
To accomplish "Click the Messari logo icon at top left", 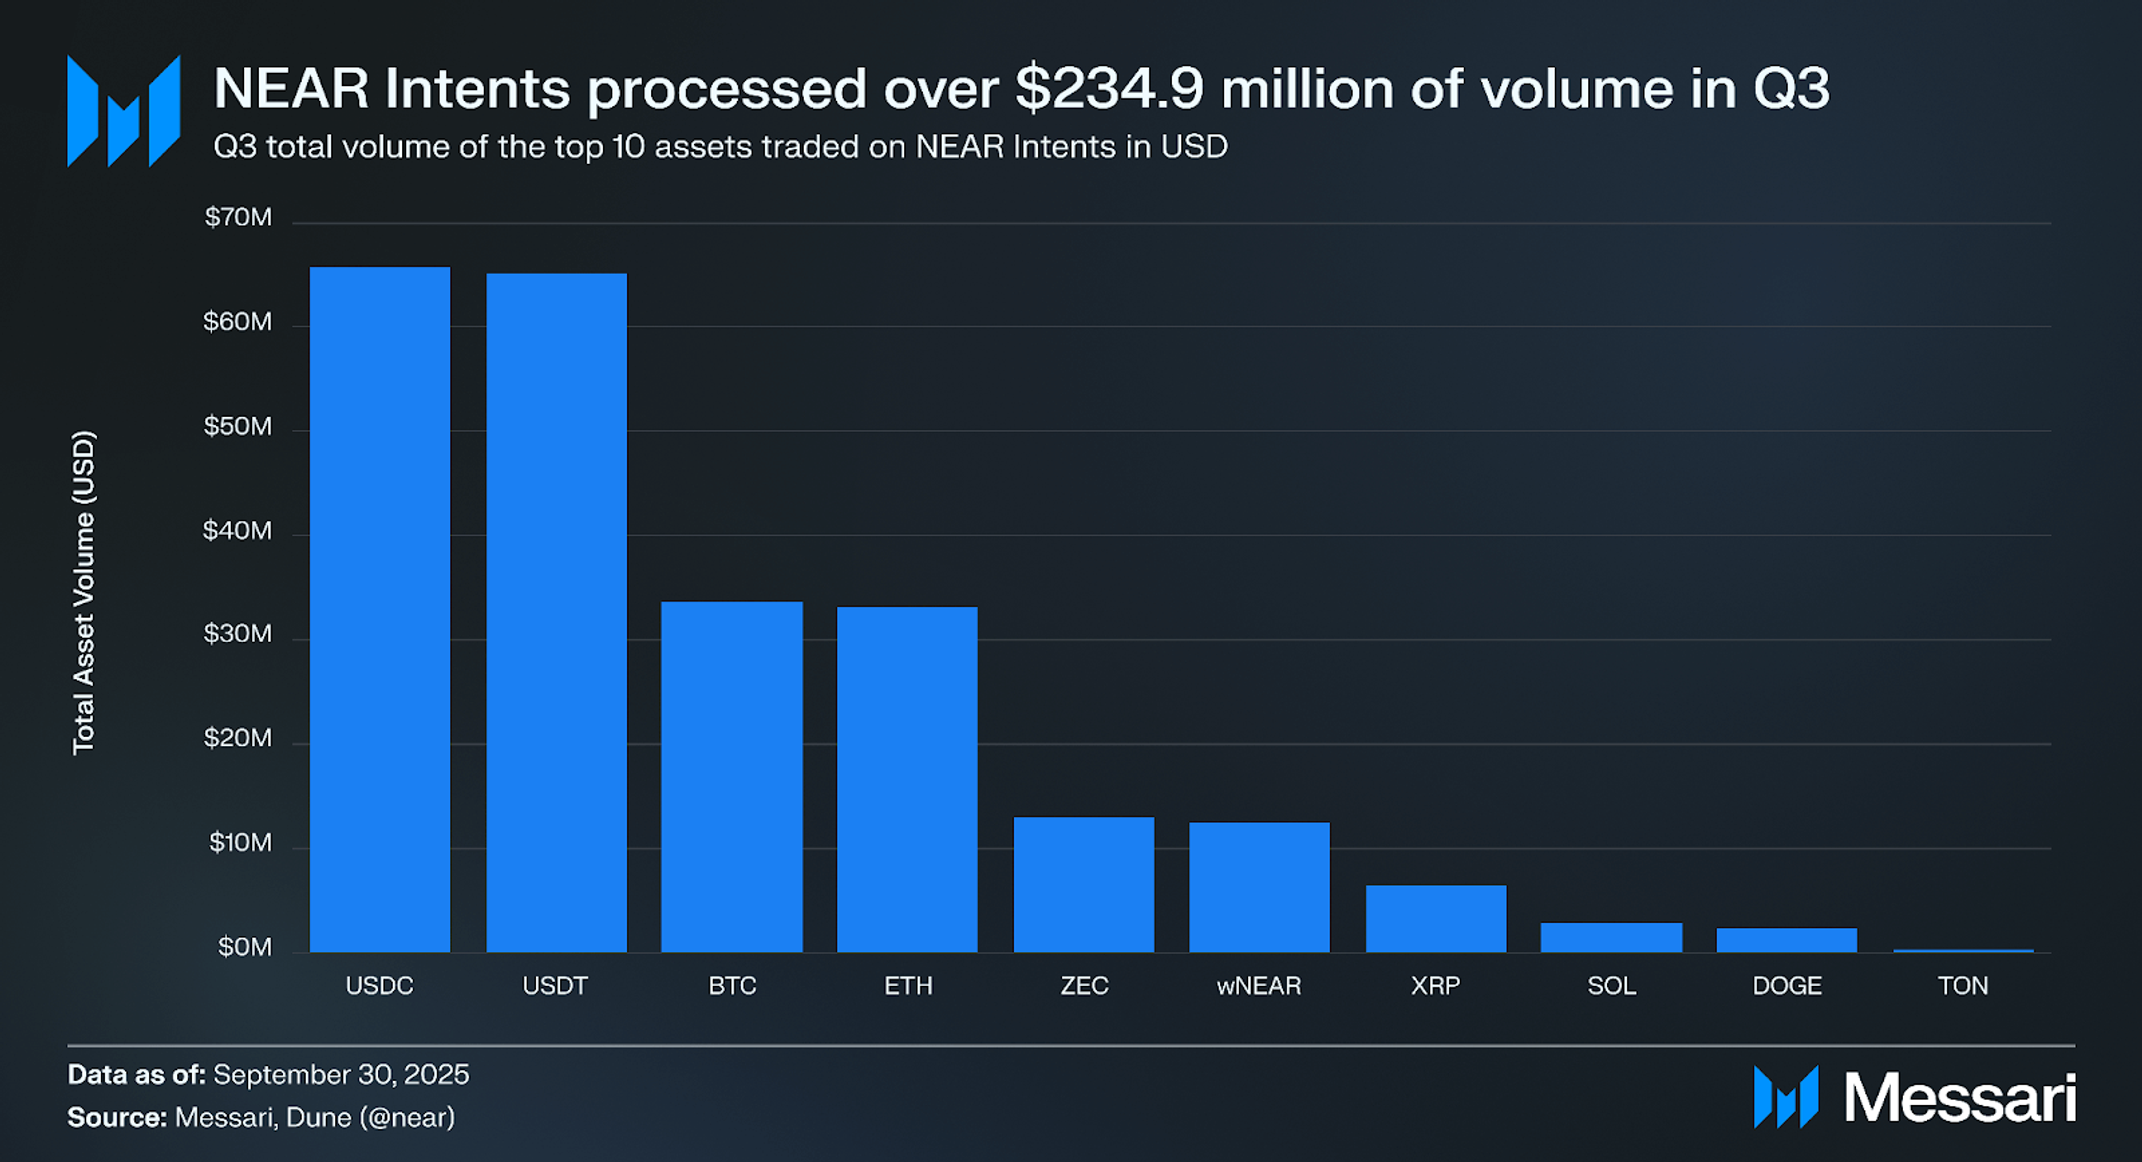I will 123,111.
